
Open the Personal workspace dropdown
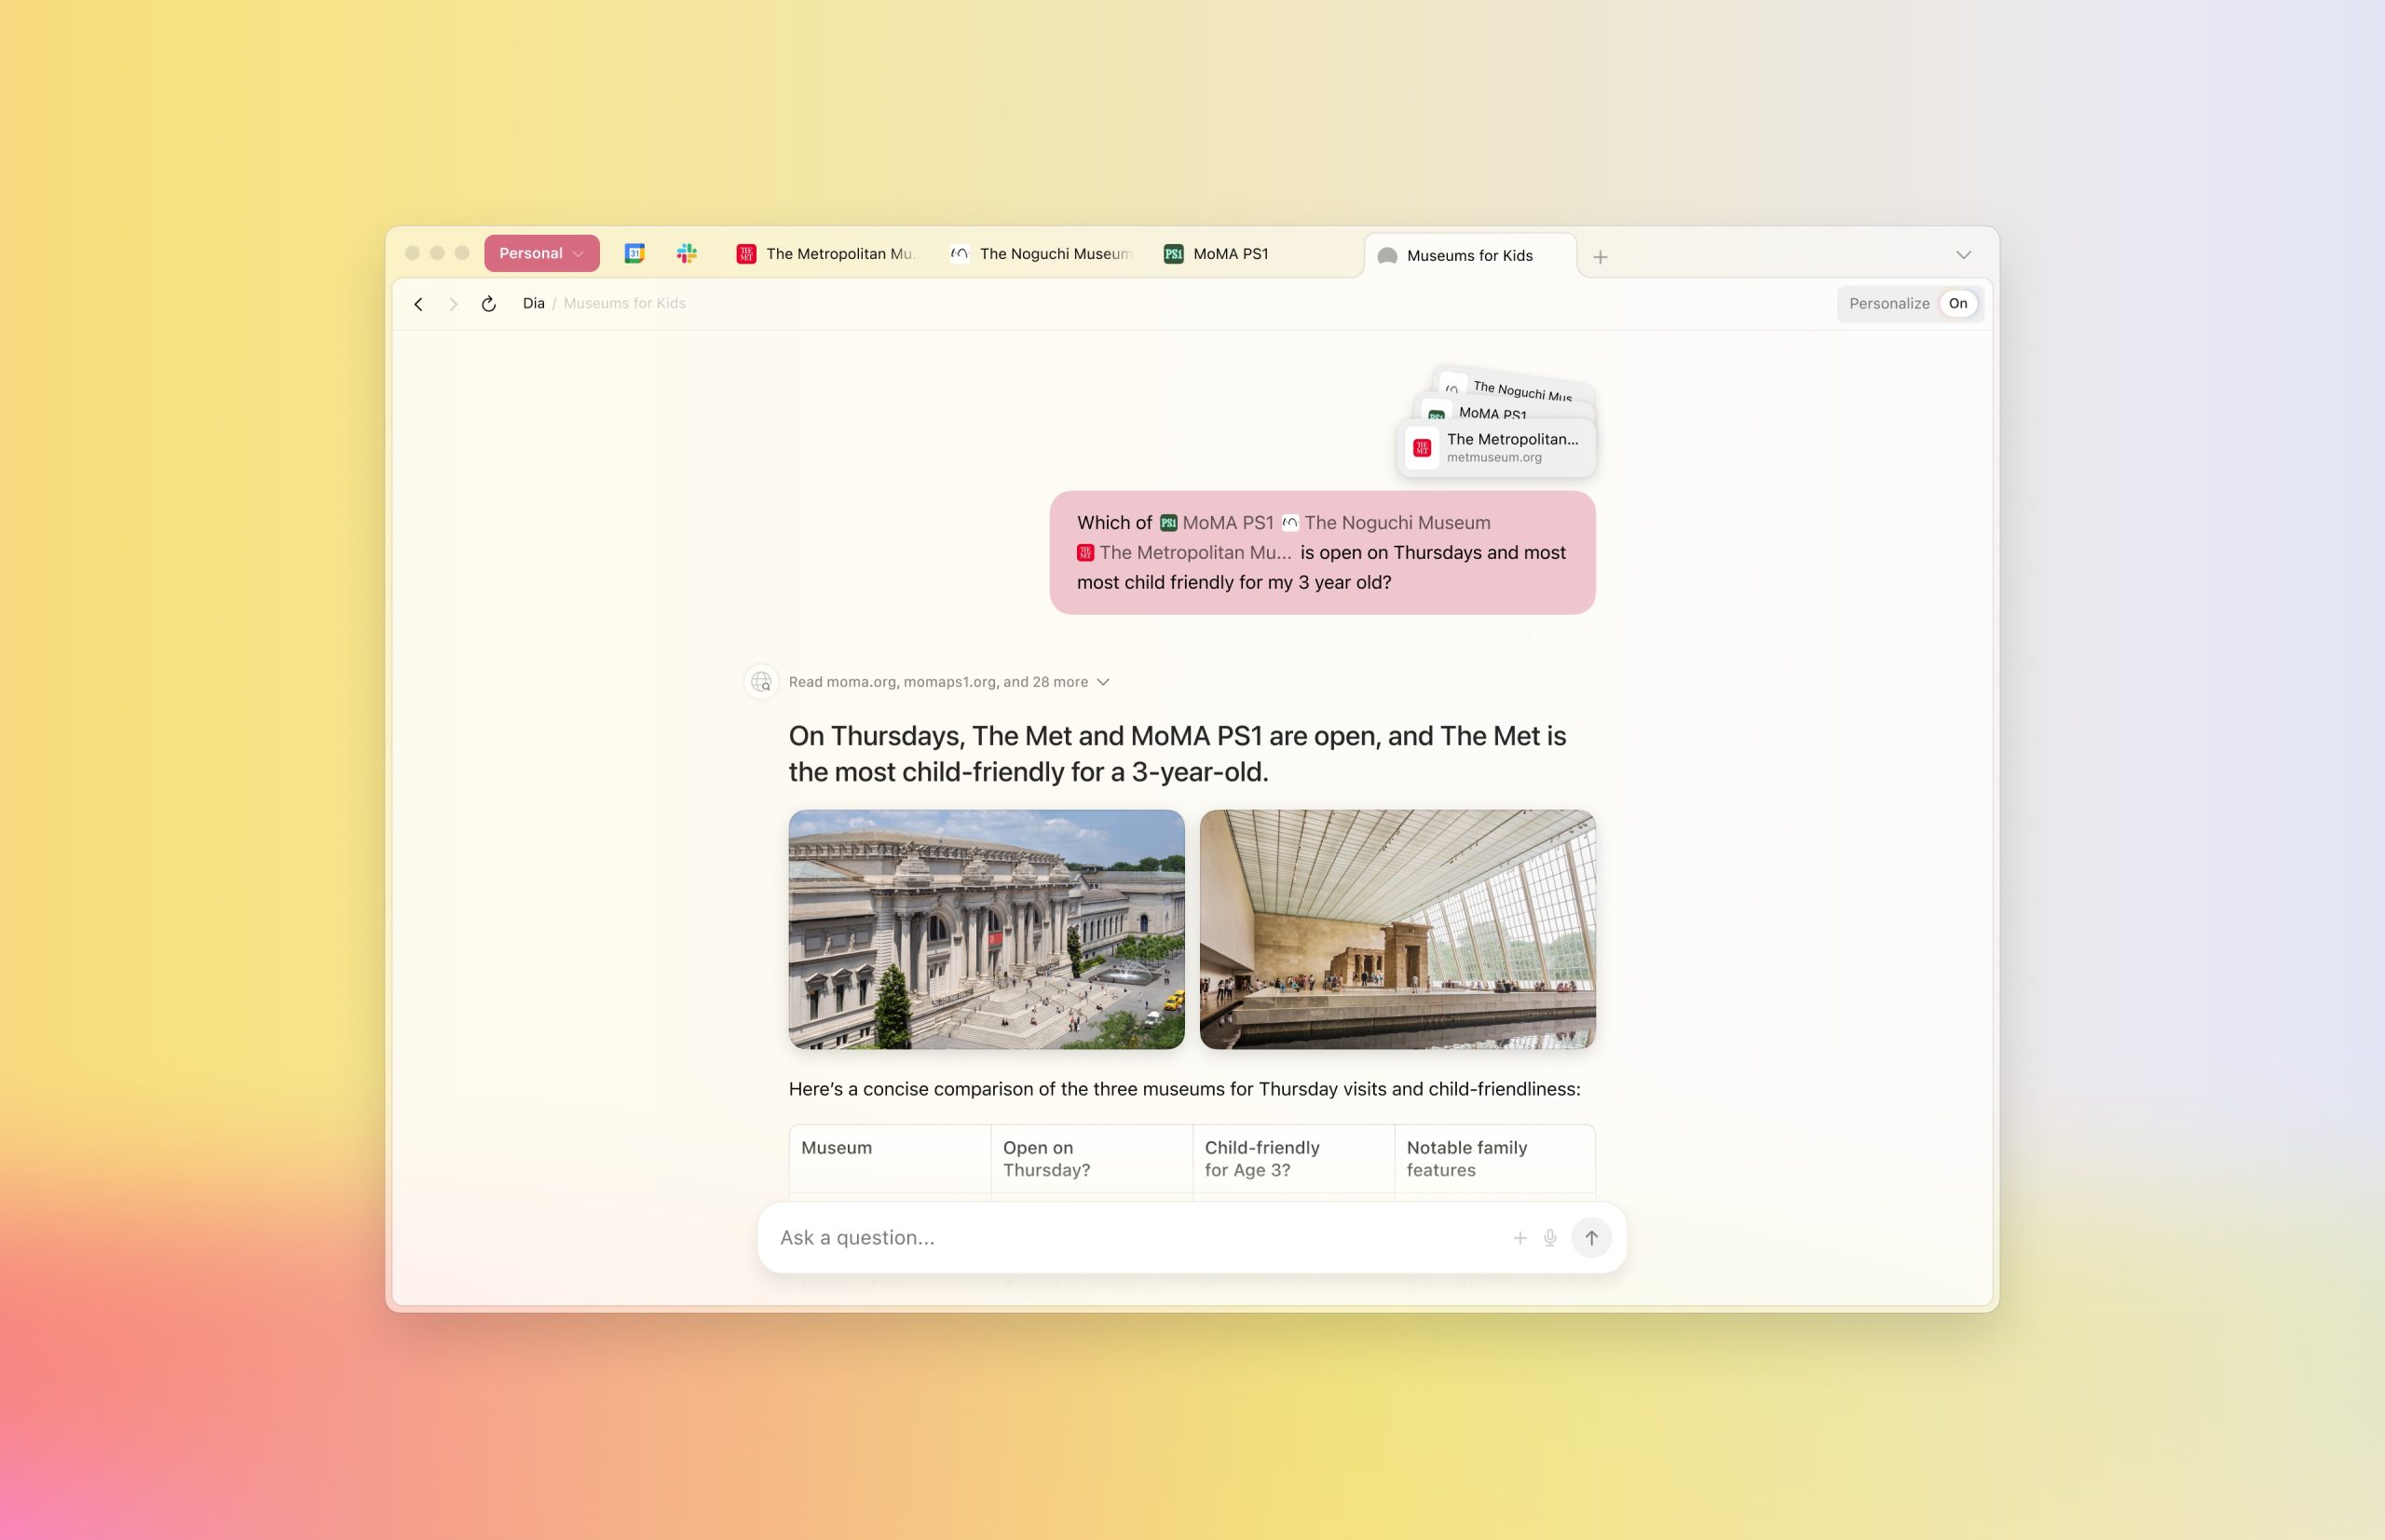click(x=541, y=253)
